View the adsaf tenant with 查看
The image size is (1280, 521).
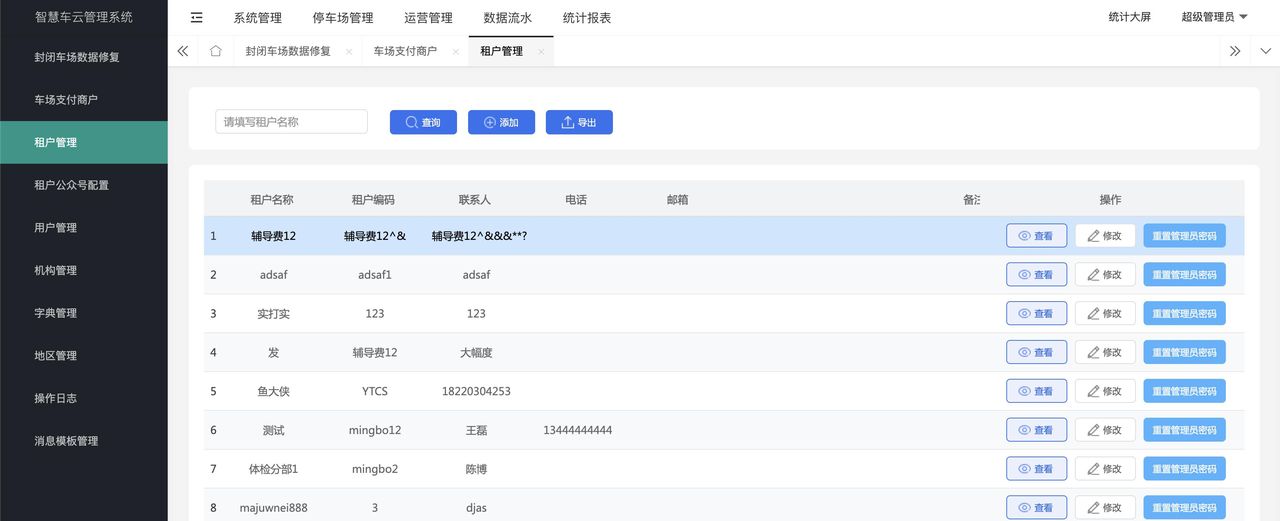(1036, 275)
